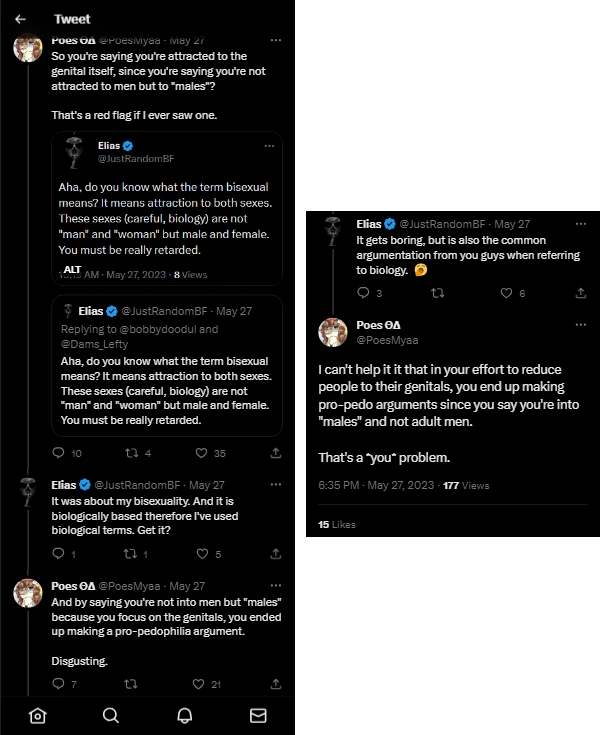The width and height of the screenshot is (600, 735).
Task: Reply to Elias's 'It gets boring' tweet
Action: click(x=364, y=293)
